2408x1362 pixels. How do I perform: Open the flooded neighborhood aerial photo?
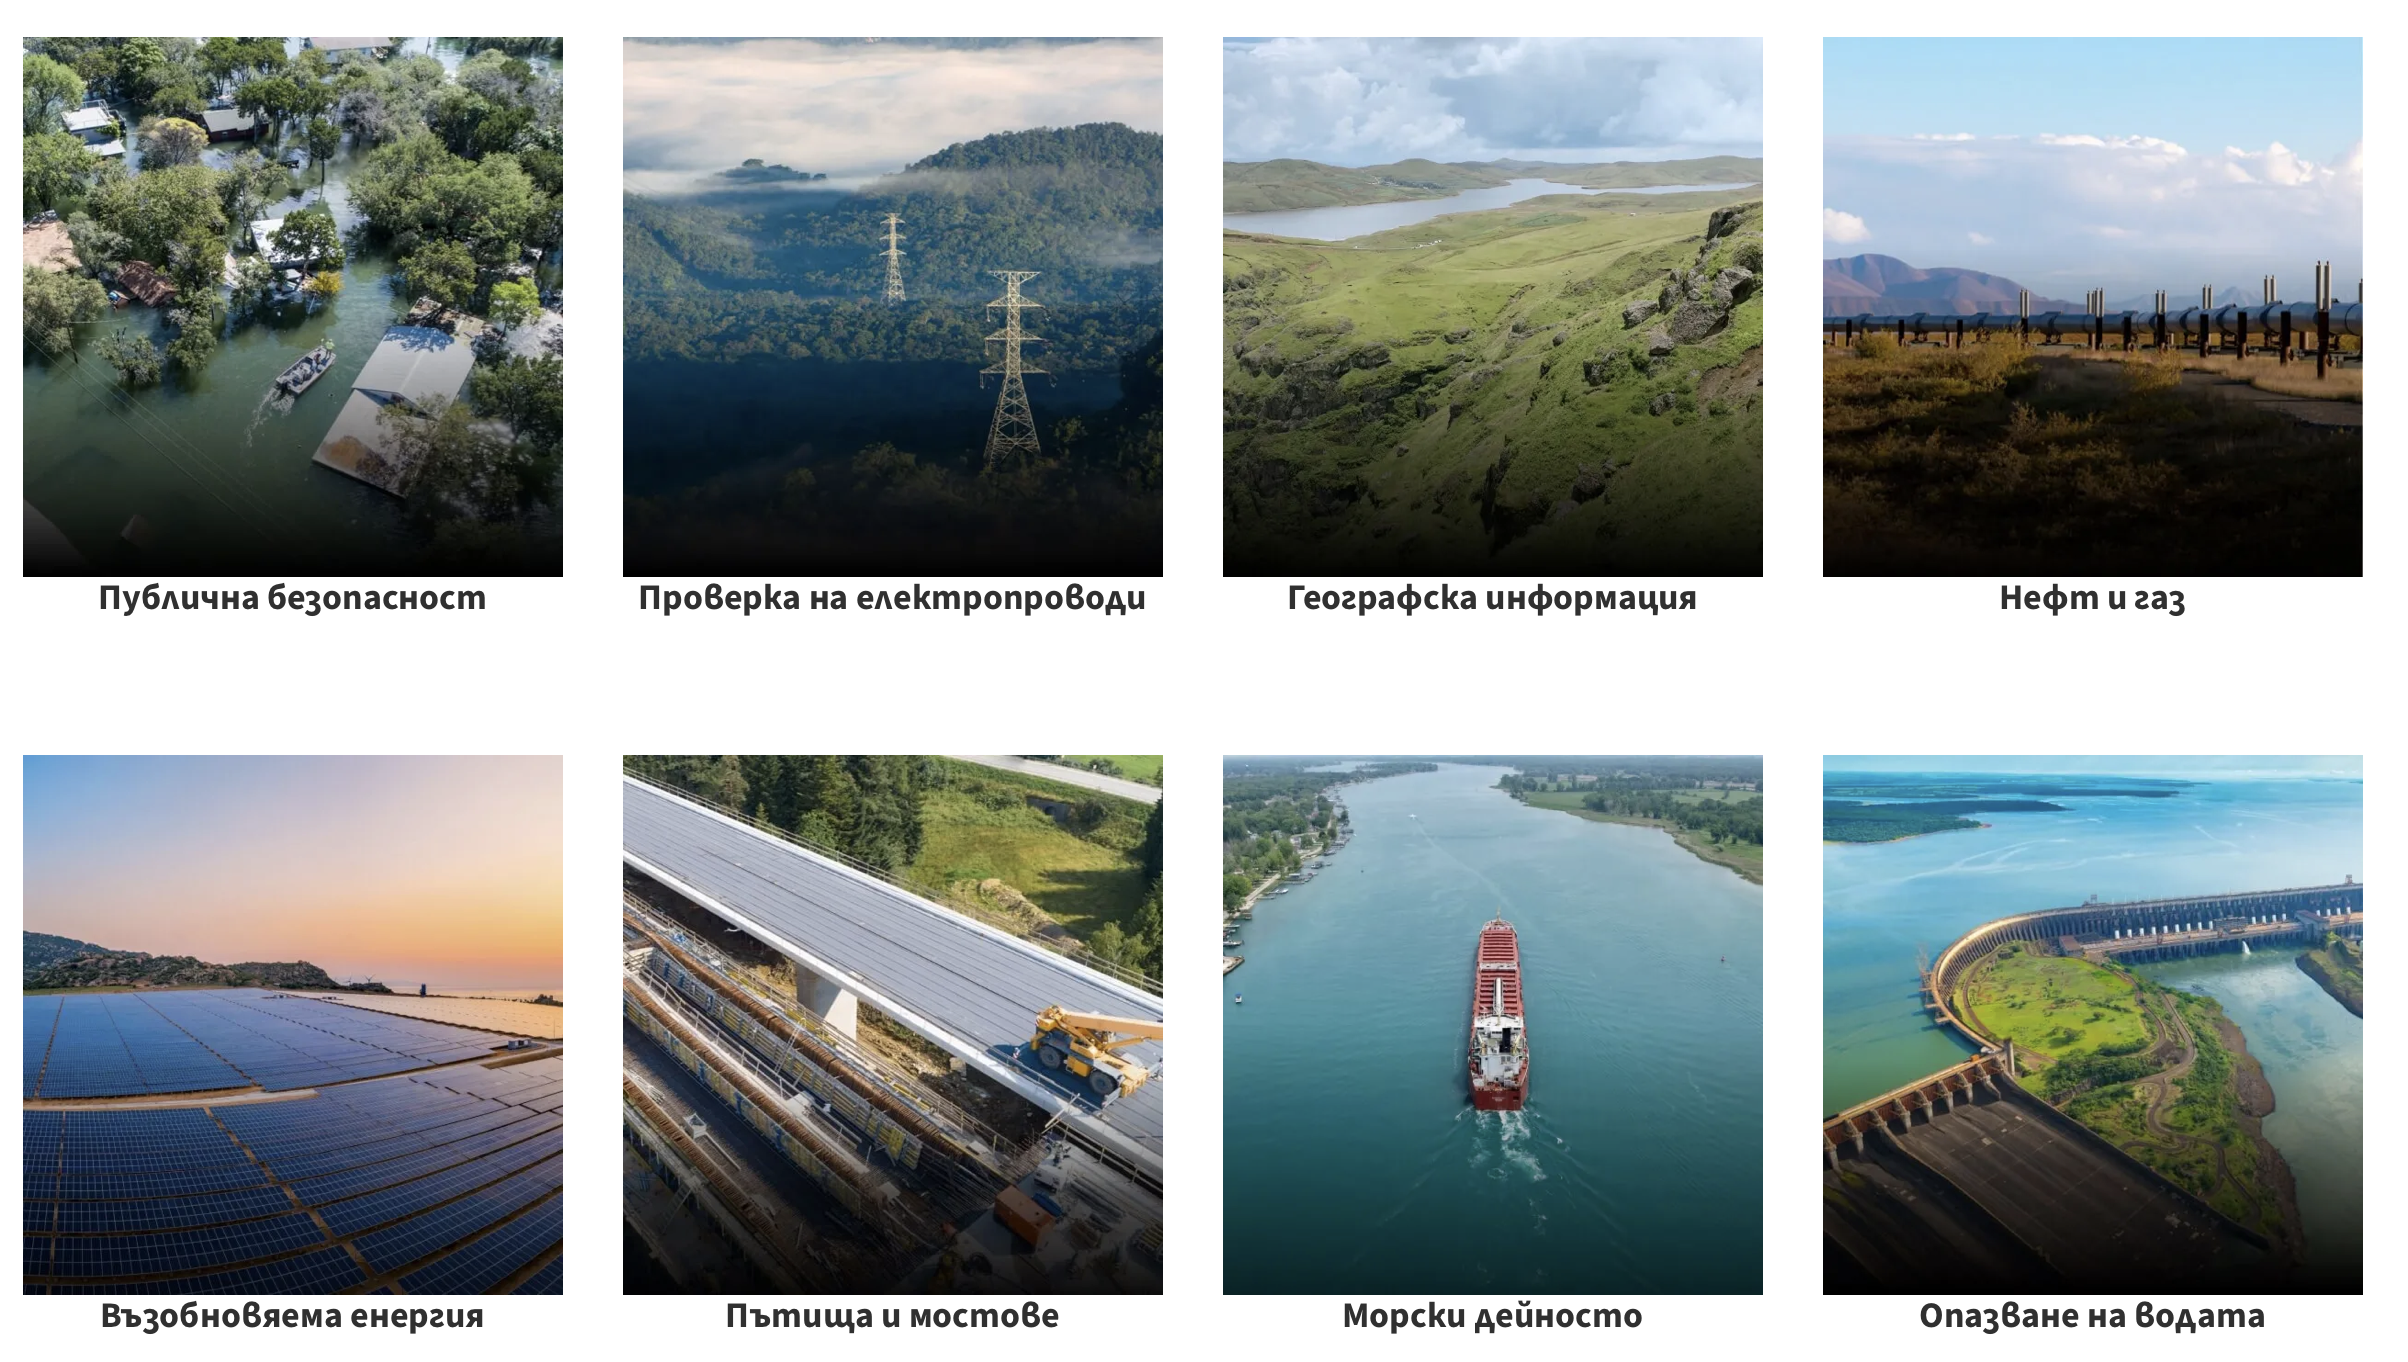pos(292,306)
